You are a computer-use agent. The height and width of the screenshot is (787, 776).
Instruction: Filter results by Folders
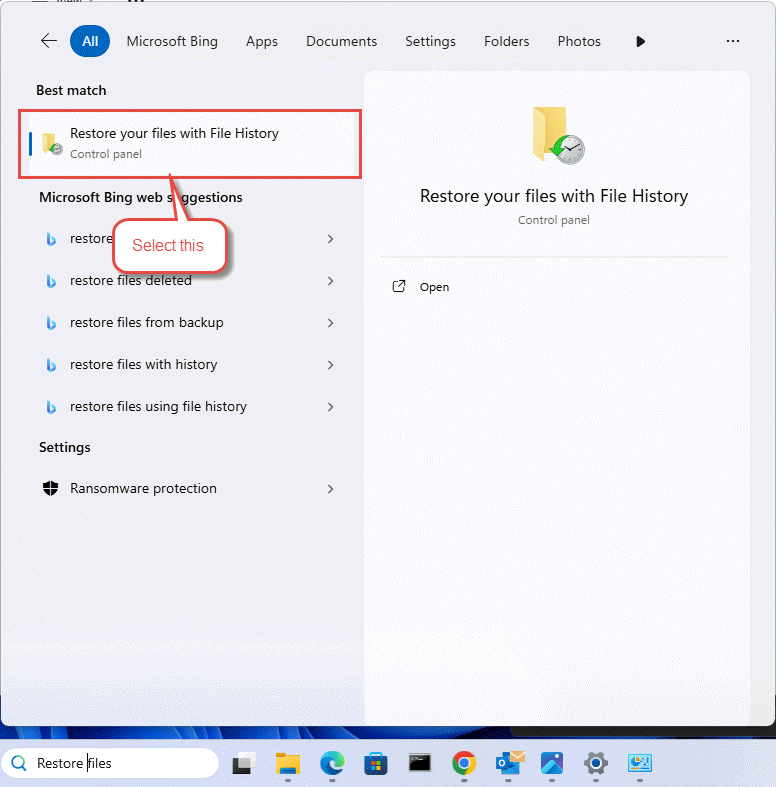[x=506, y=41]
